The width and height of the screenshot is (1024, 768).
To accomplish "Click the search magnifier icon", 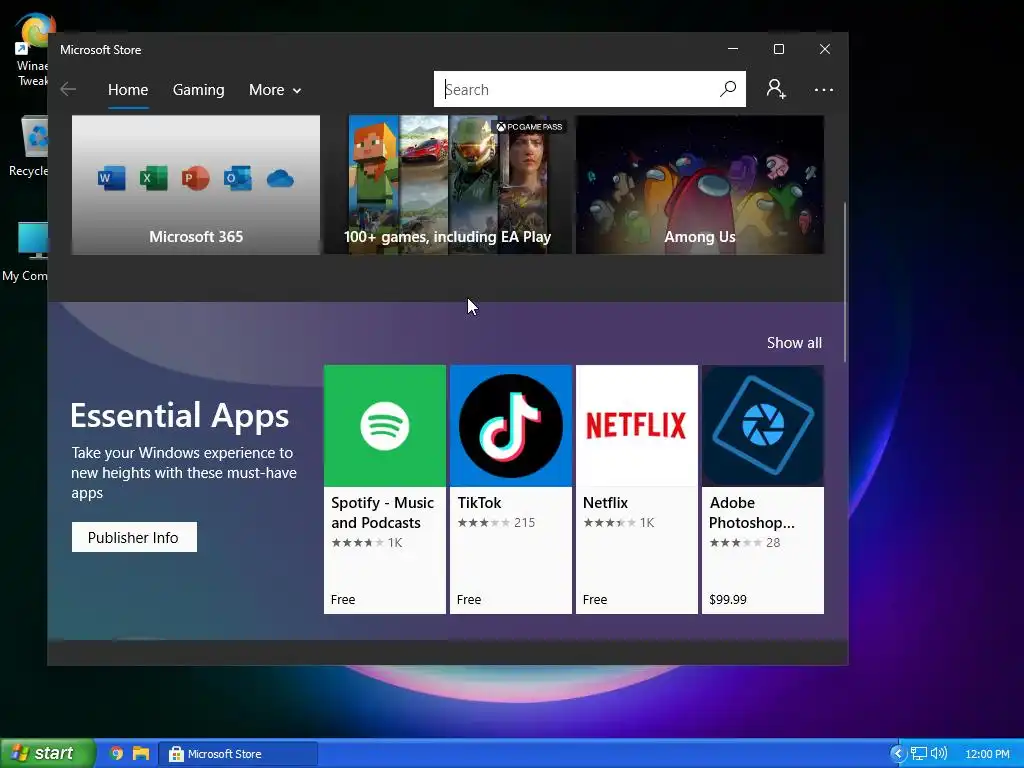I will pyautogui.click(x=728, y=89).
